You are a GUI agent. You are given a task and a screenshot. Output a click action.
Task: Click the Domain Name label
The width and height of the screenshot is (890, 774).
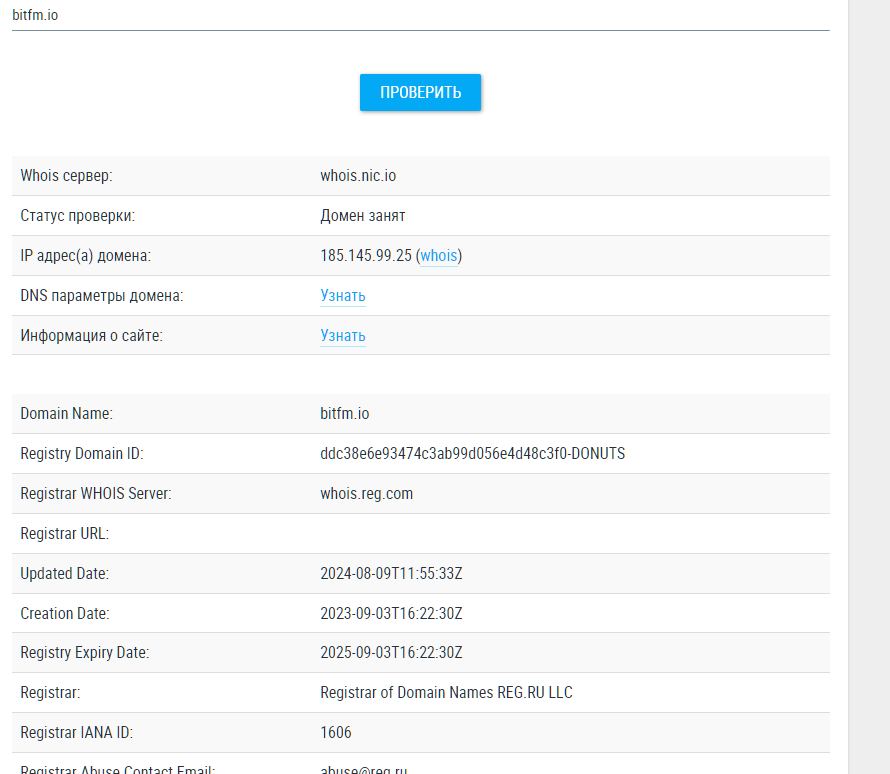66,413
